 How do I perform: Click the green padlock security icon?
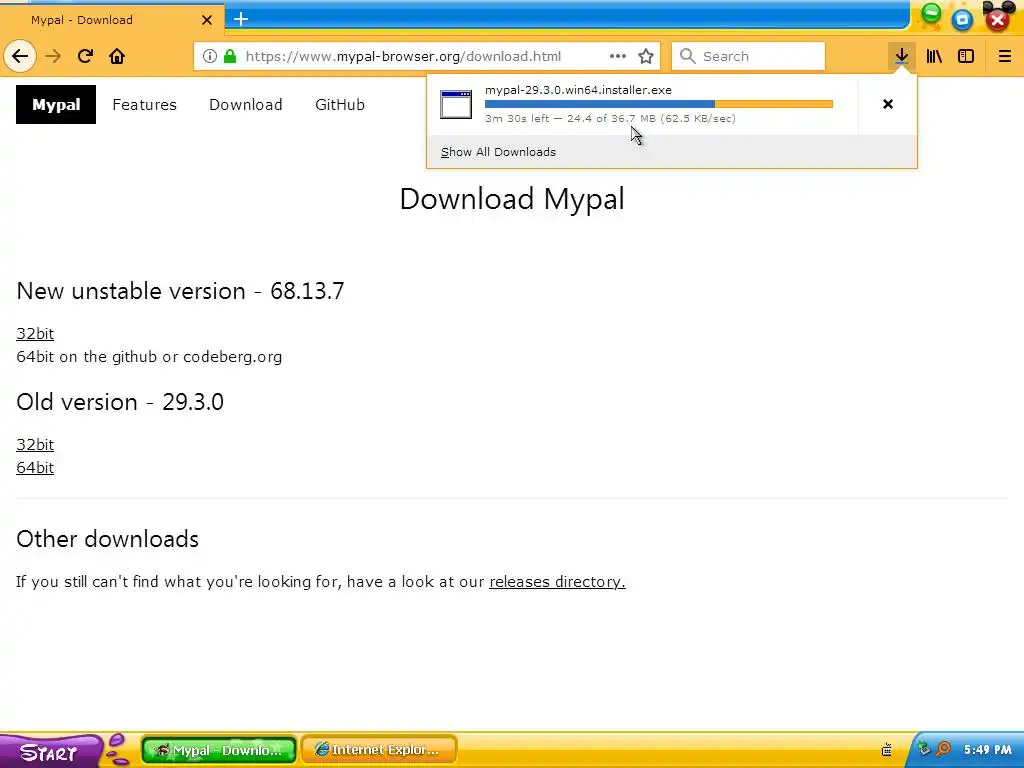[x=230, y=56]
